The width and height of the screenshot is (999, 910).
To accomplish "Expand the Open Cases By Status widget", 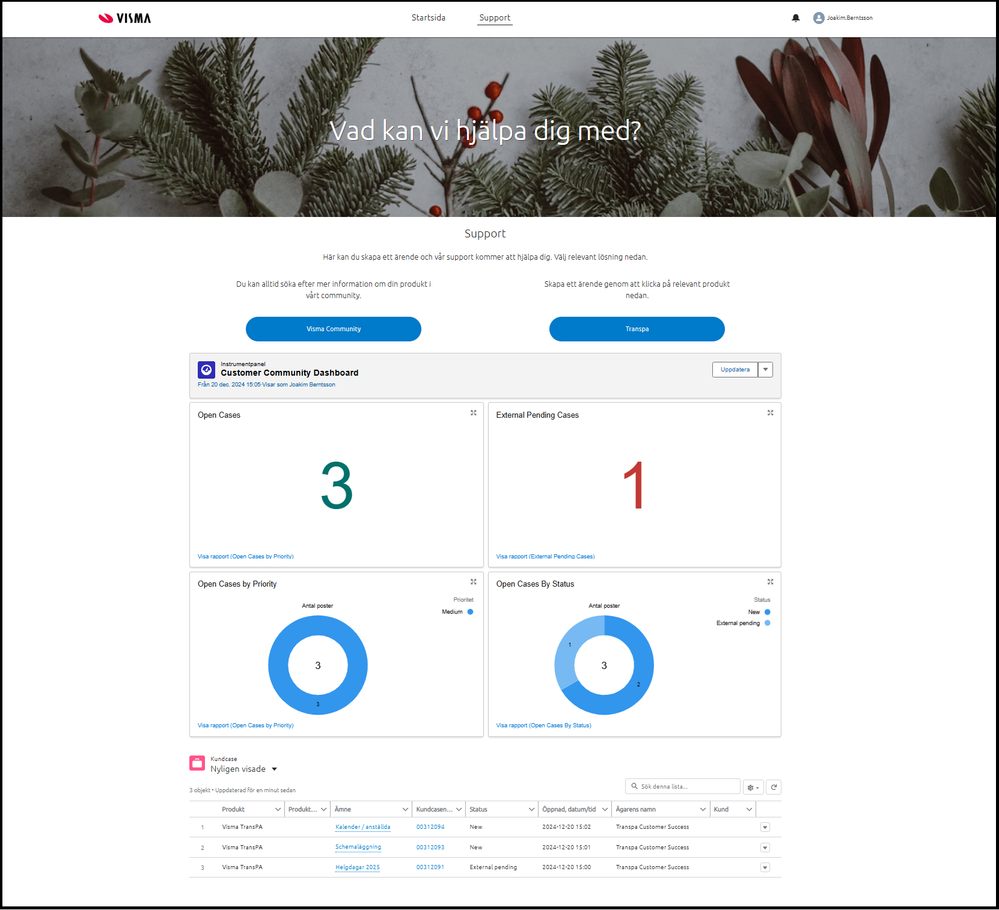I will point(770,582).
